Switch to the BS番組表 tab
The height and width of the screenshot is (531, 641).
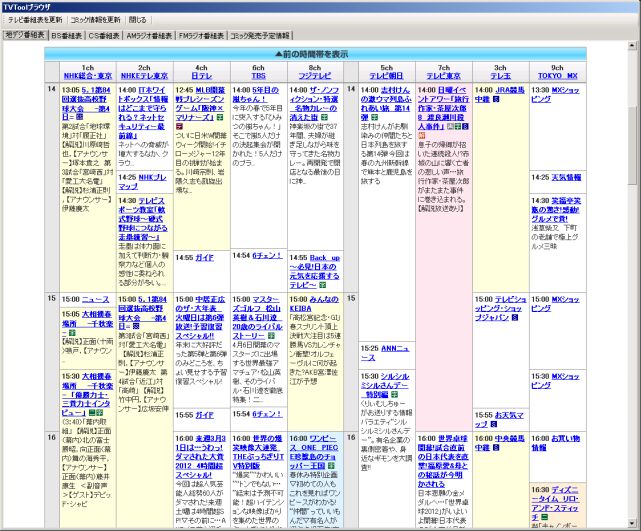66,36
